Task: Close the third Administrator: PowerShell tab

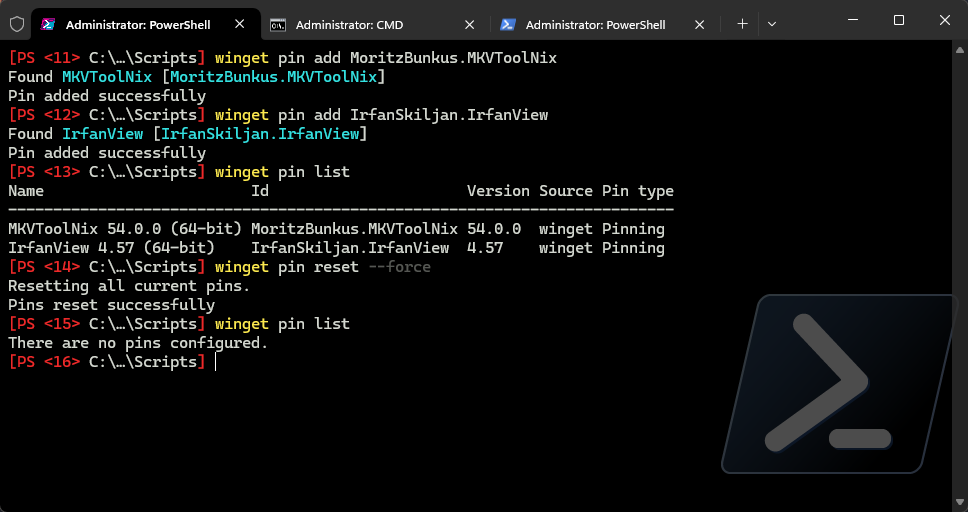Action: [699, 25]
